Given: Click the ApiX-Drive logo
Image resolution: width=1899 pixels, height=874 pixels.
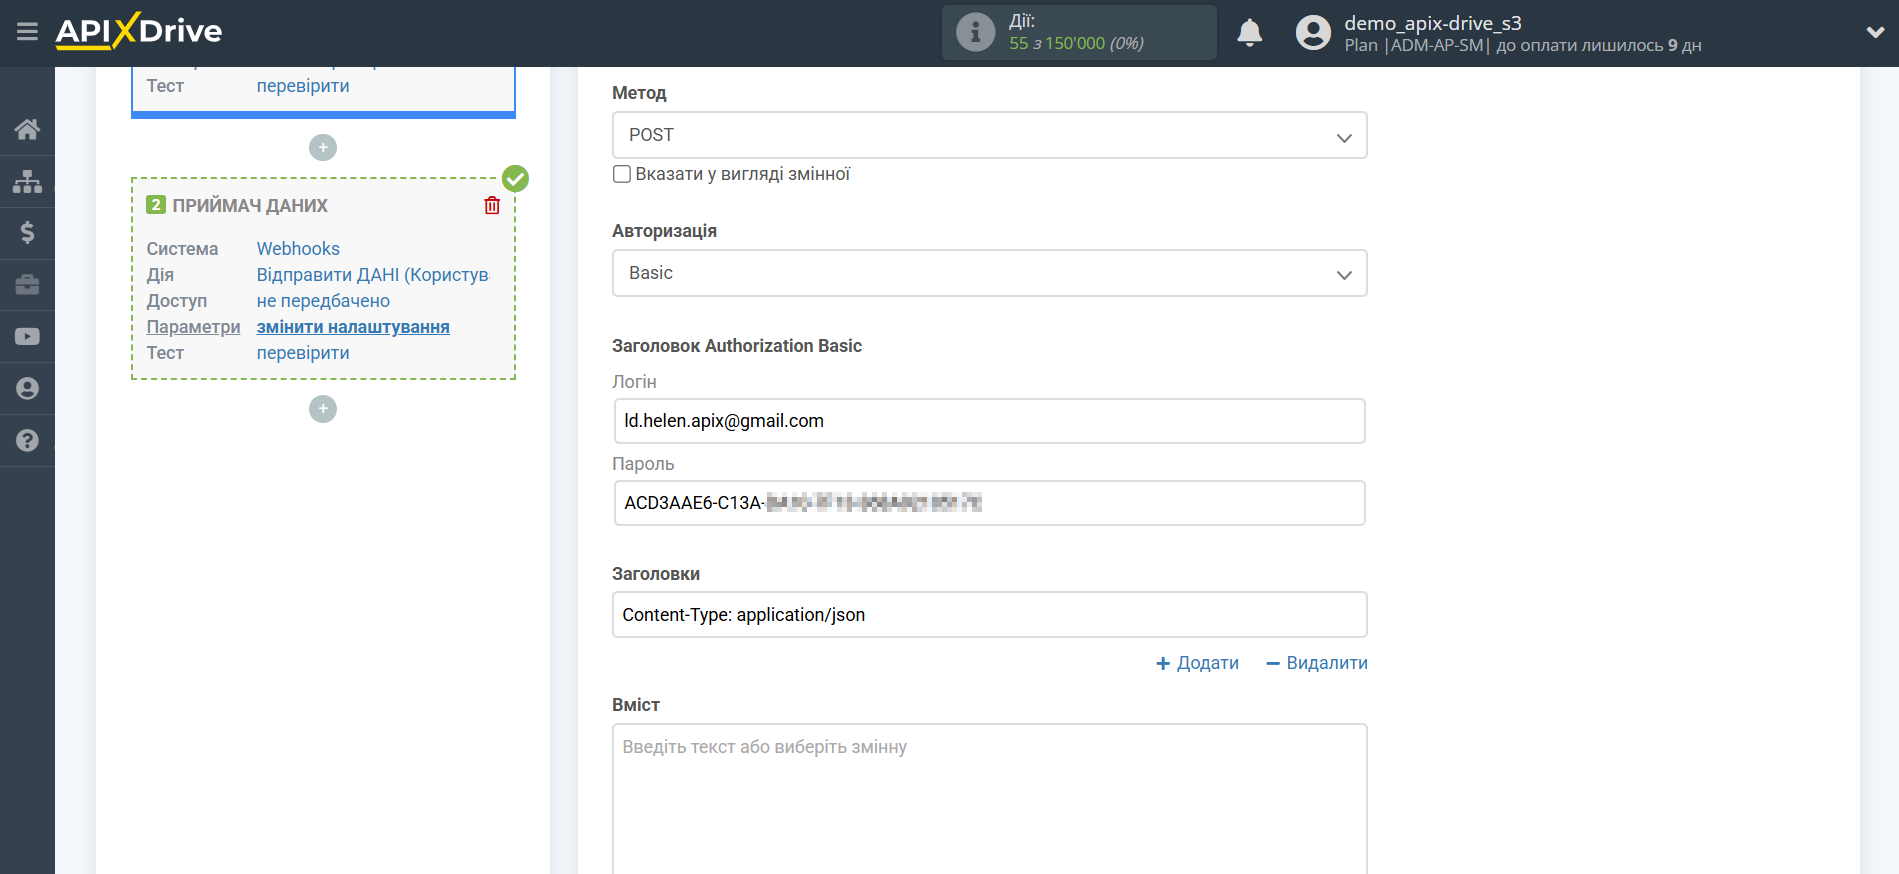Looking at the screenshot, I should (139, 31).
